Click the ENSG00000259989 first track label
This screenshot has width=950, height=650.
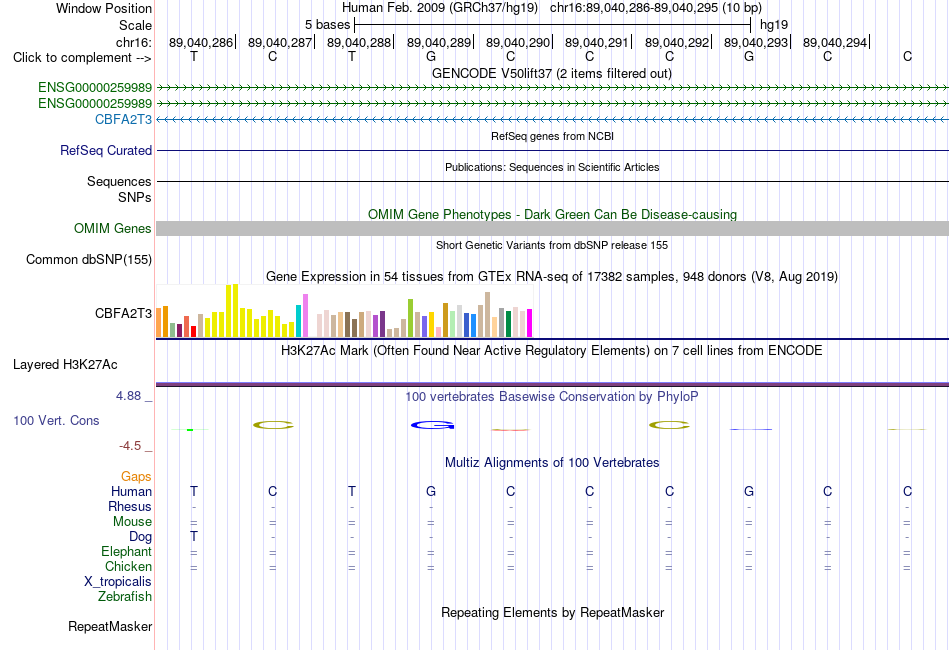point(95,88)
